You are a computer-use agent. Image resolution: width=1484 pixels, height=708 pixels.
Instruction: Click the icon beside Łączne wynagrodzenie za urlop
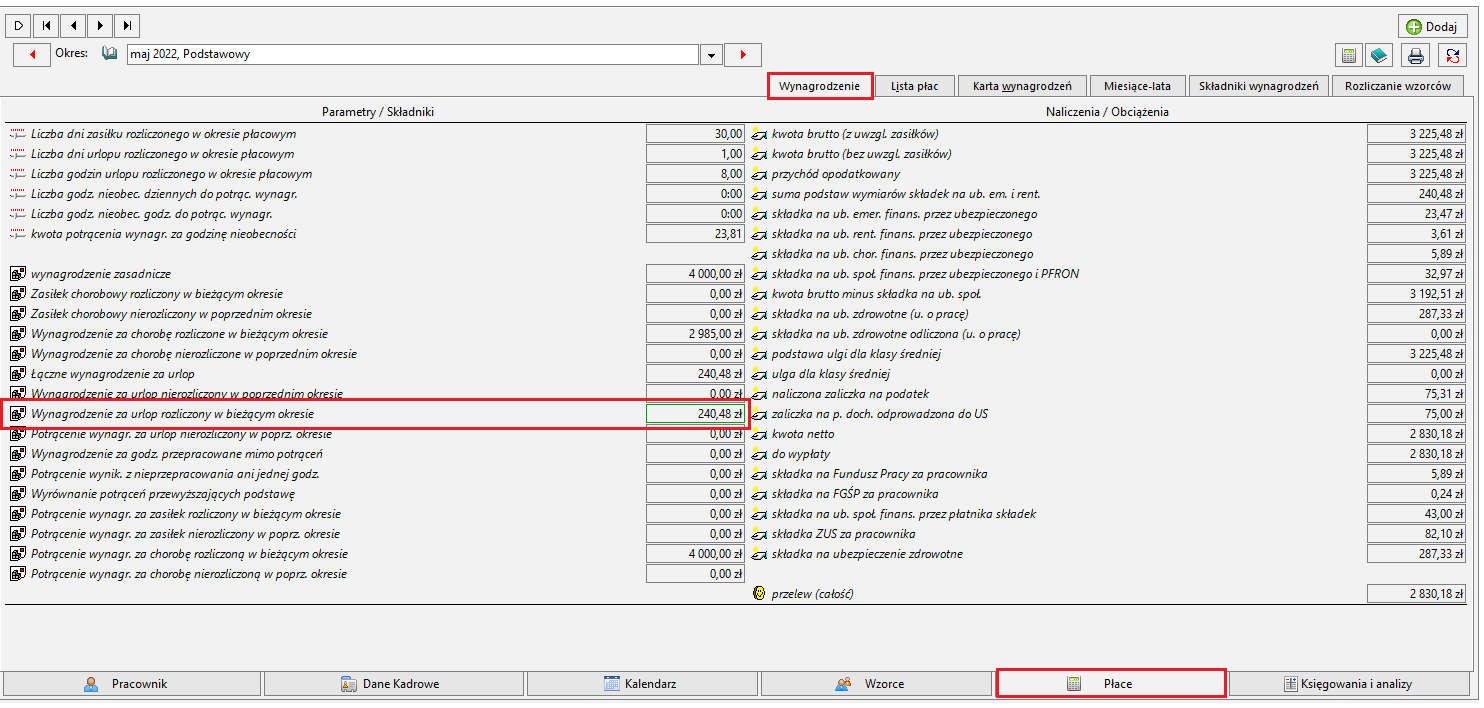(x=17, y=373)
